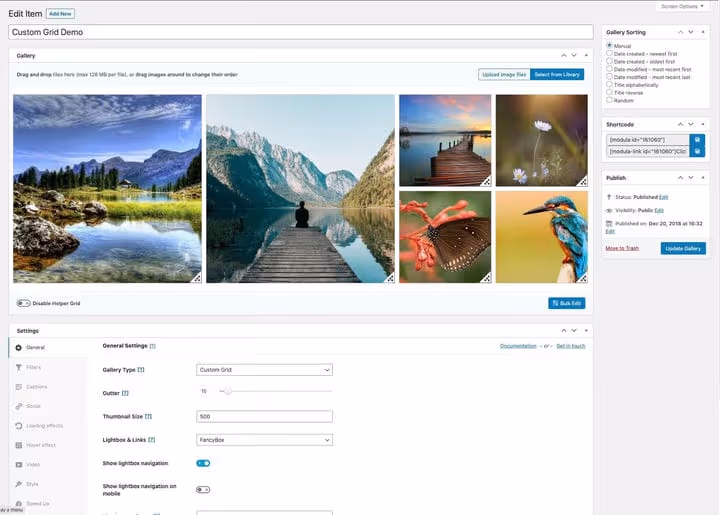Viewport: 720px width, 515px height.
Task: Click the Style brush icon
Action: coord(19,484)
